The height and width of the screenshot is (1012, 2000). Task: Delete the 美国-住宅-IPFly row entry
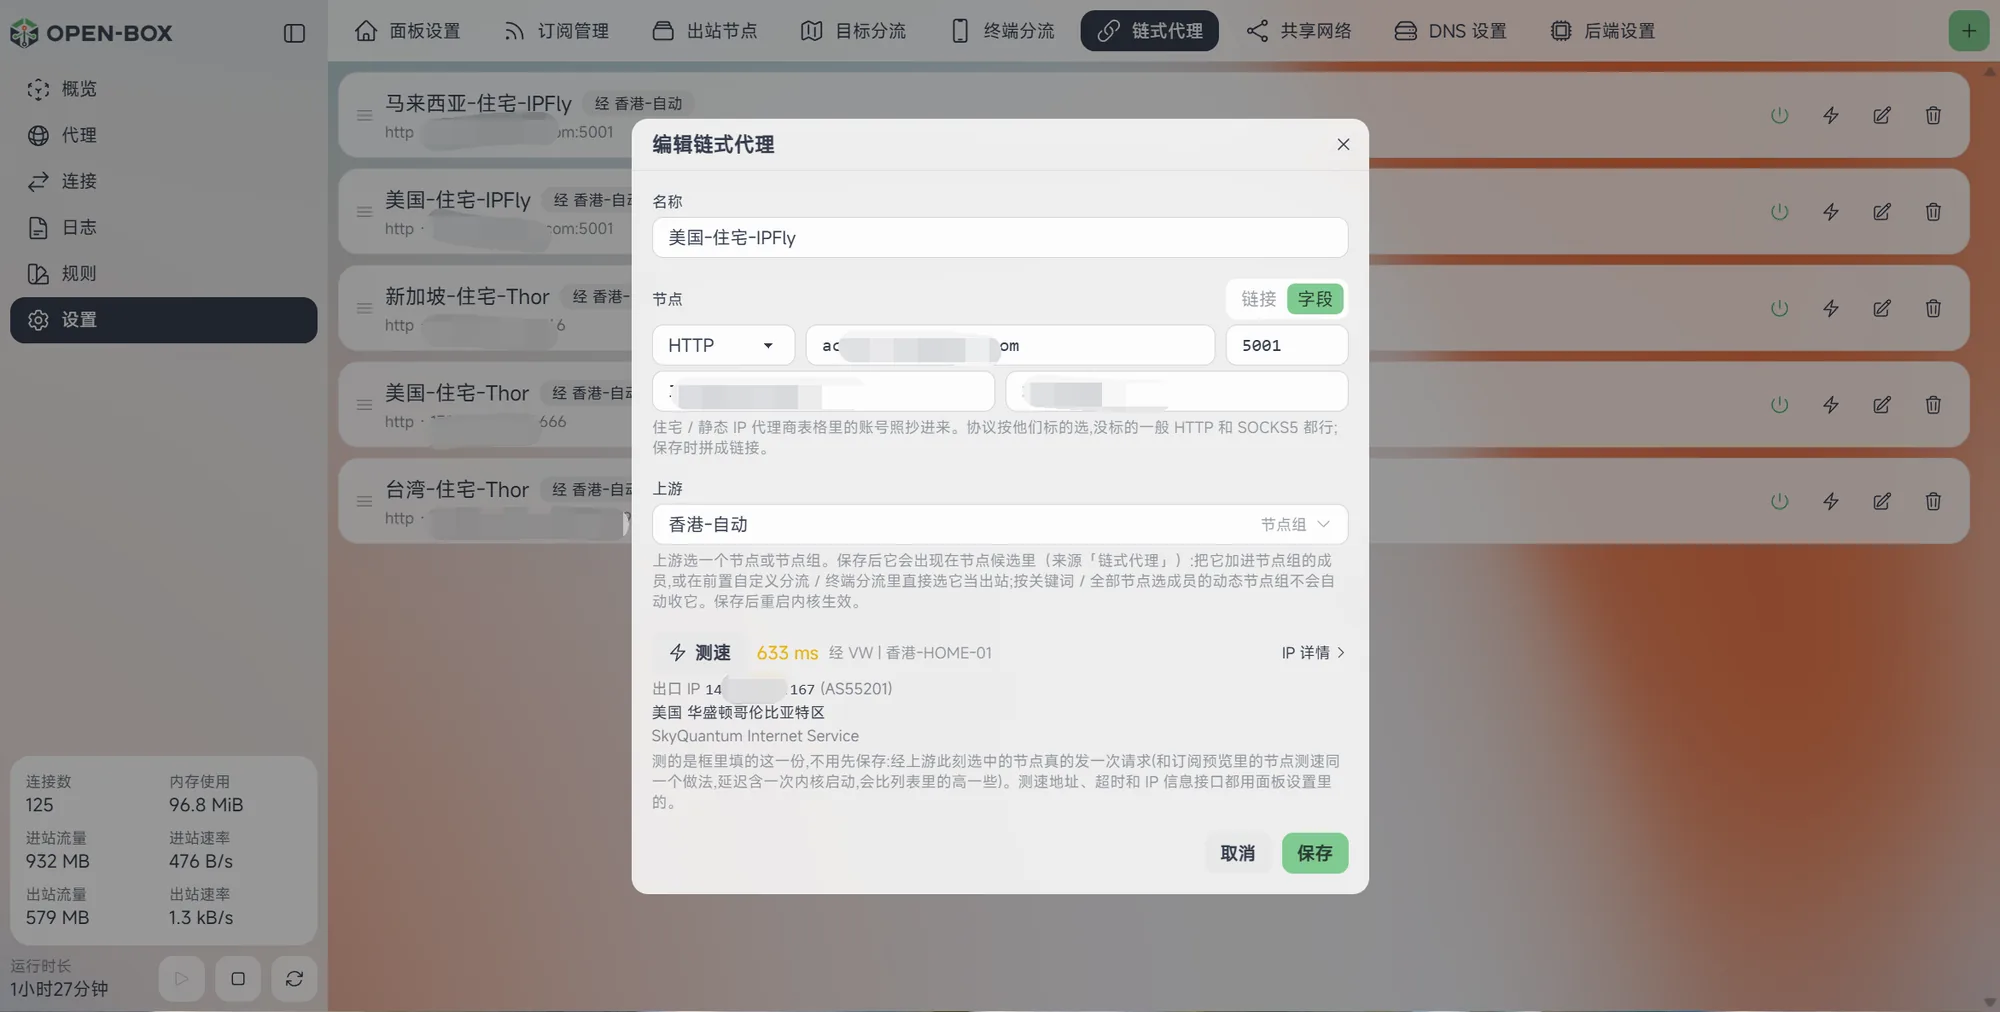click(1933, 212)
